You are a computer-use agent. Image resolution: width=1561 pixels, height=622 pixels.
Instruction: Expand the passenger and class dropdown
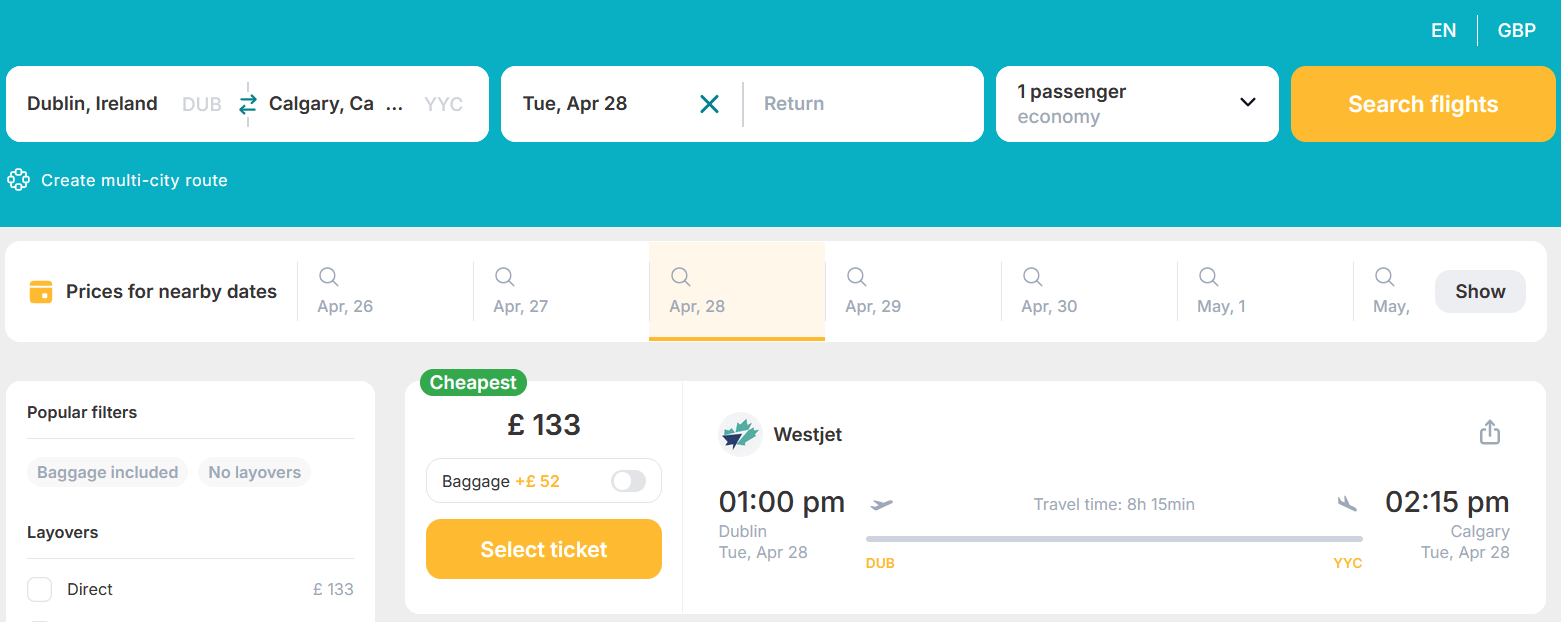click(1247, 102)
